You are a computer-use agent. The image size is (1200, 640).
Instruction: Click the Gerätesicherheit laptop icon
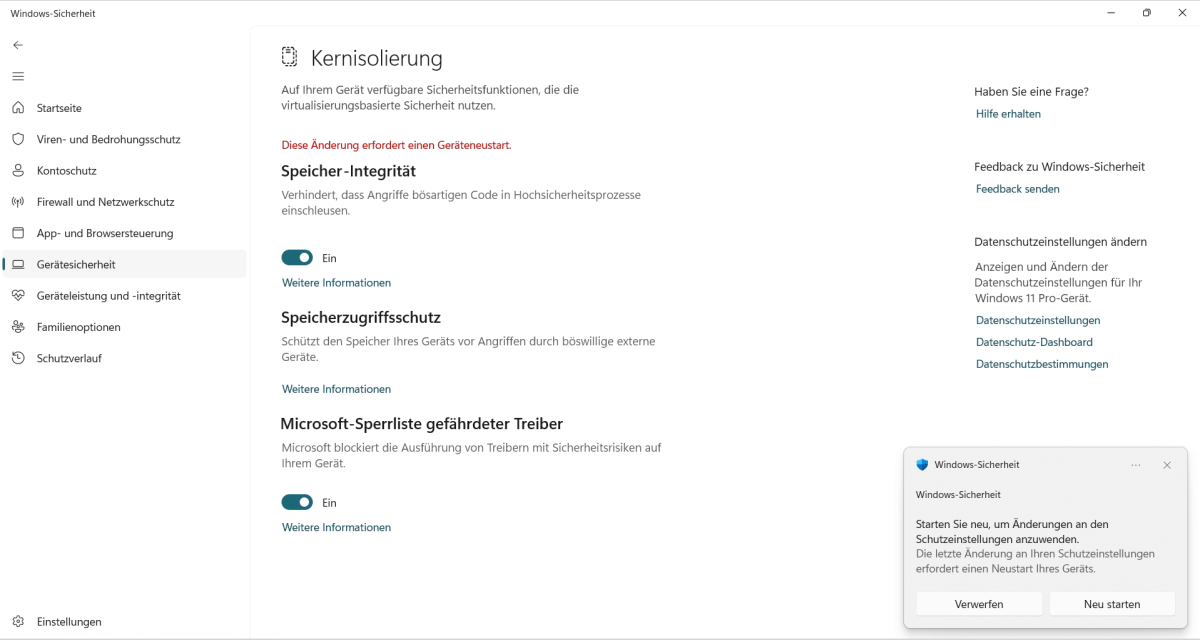point(18,265)
